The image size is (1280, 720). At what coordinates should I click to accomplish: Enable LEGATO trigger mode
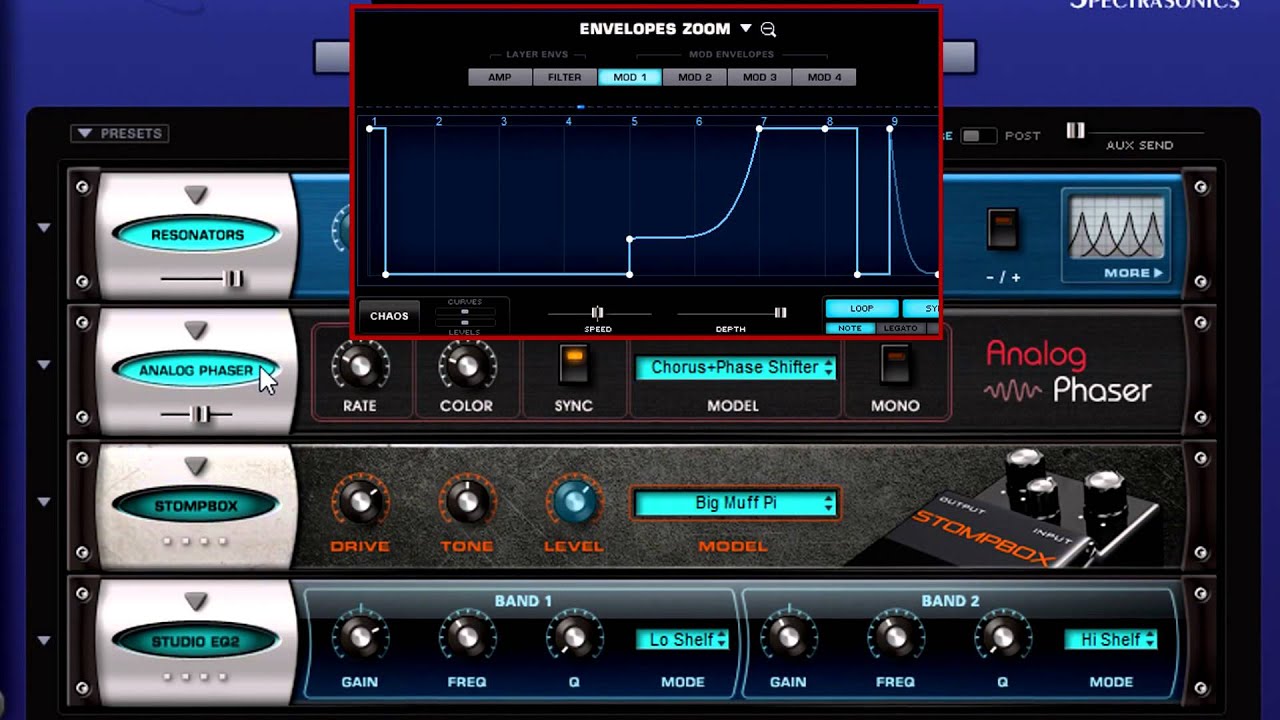click(901, 328)
